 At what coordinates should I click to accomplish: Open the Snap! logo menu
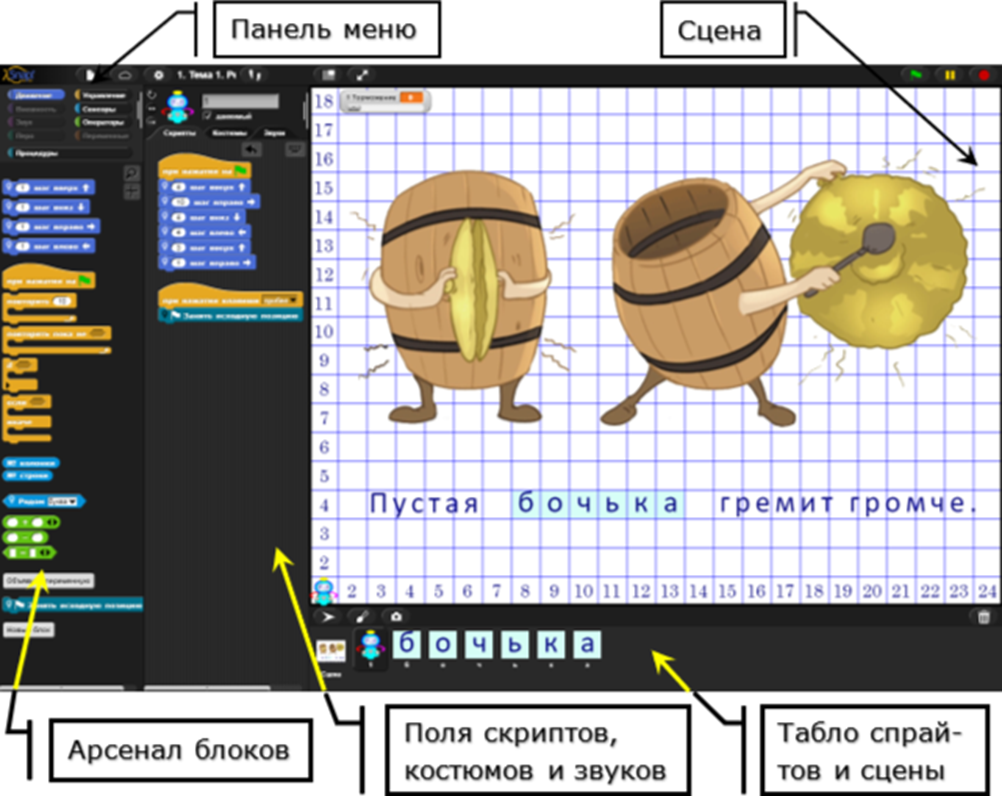(x=18, y=75)
